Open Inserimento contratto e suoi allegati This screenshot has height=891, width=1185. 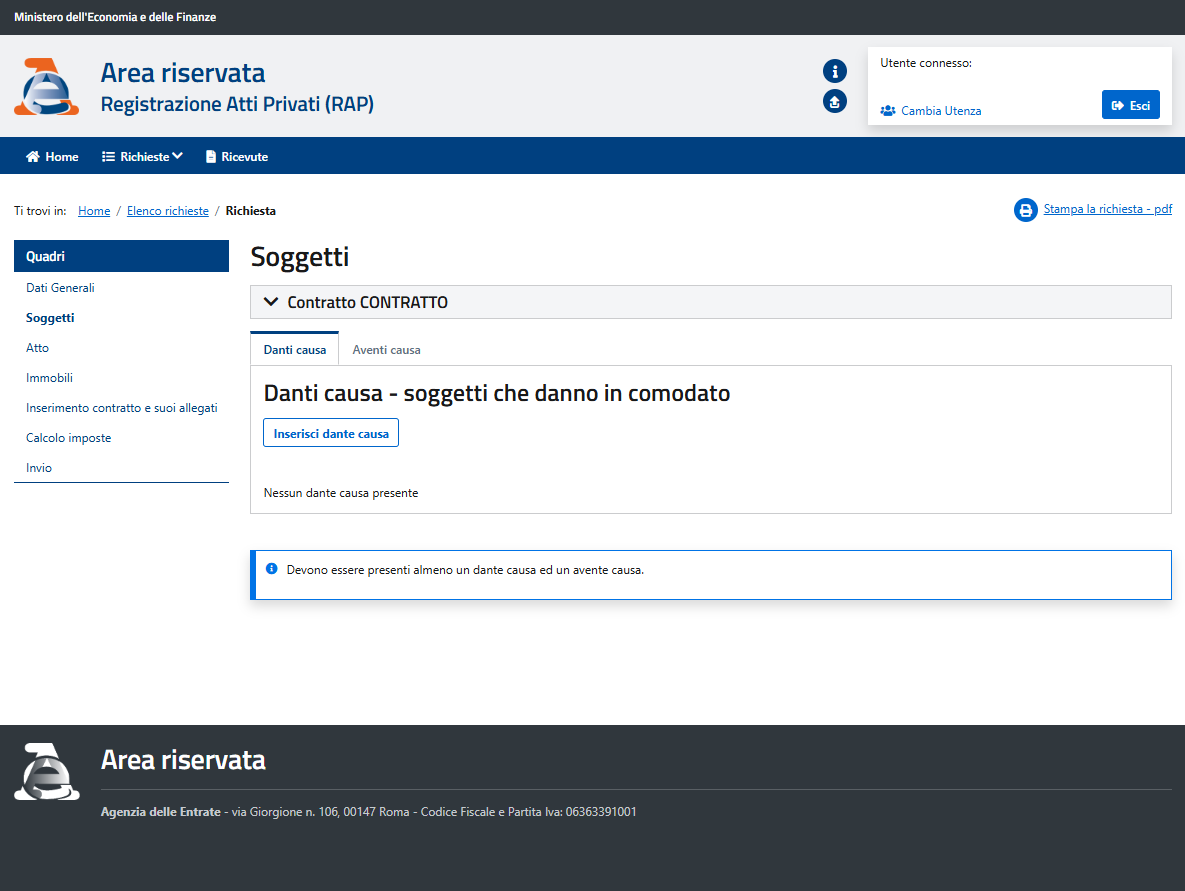point(122,408)
